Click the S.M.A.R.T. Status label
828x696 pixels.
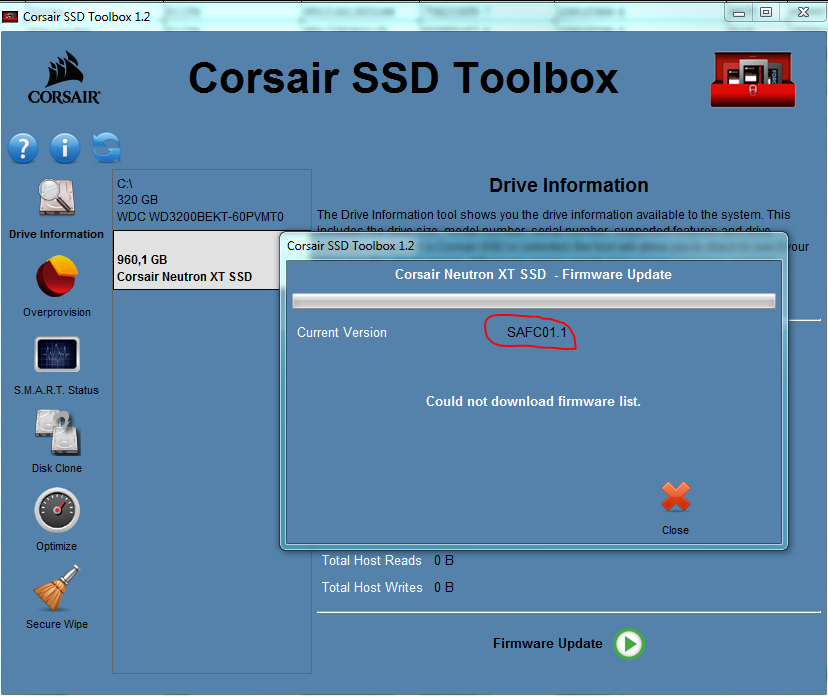coord(57,390)
